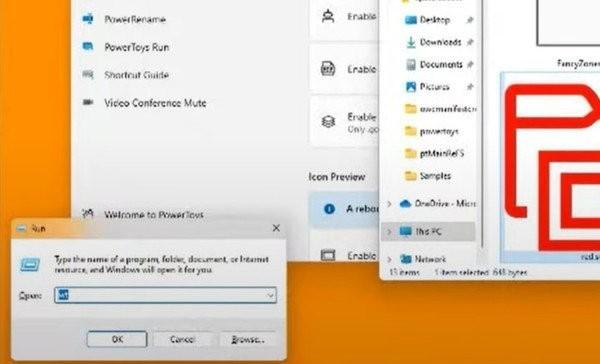Click the OneDrive cloud icon
The width and height of the screenshot is (600, 364).
[x=405, y=203]
